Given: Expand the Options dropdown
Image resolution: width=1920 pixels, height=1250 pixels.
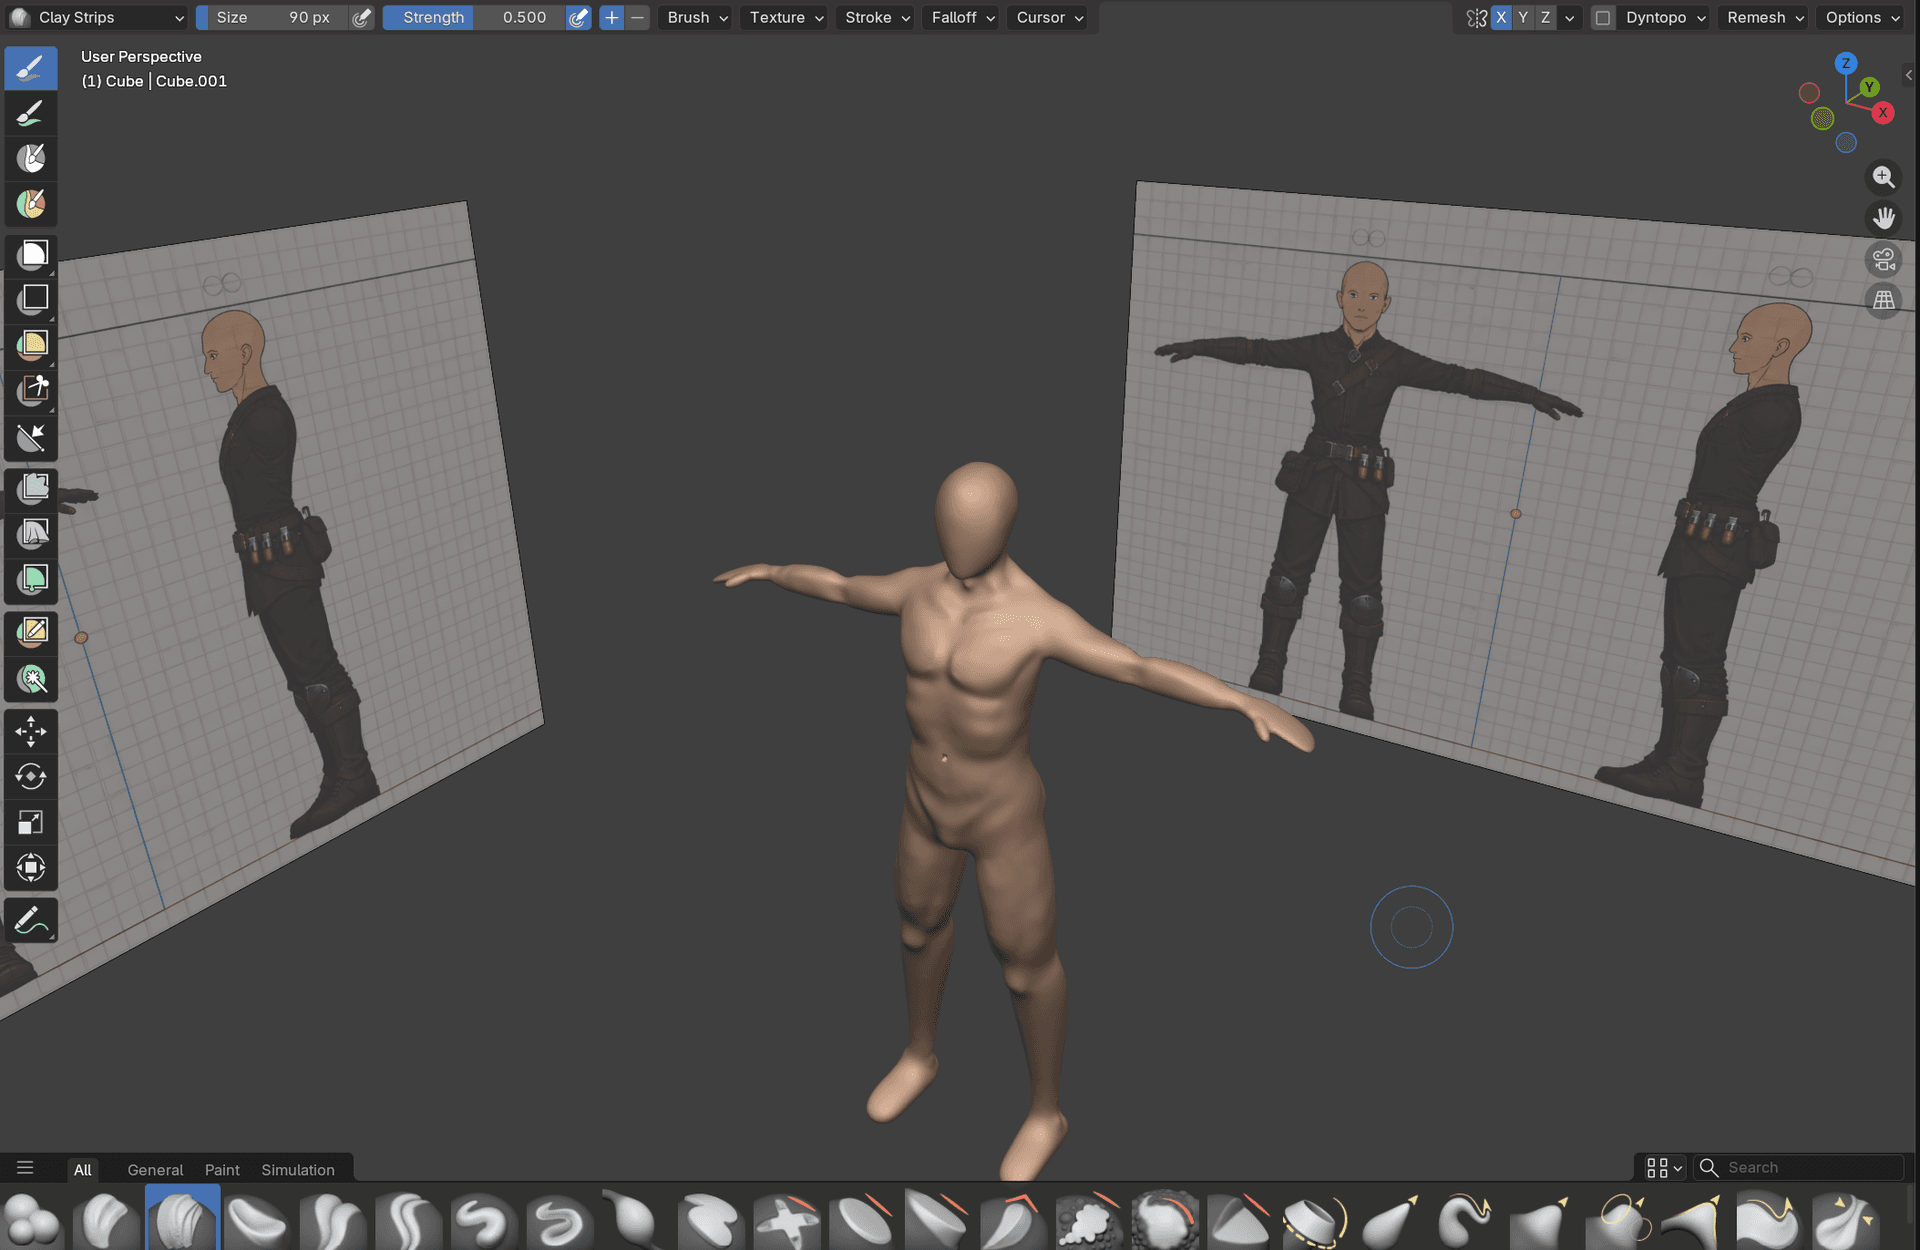Looking at the screenshot, I should point(1862,17).
